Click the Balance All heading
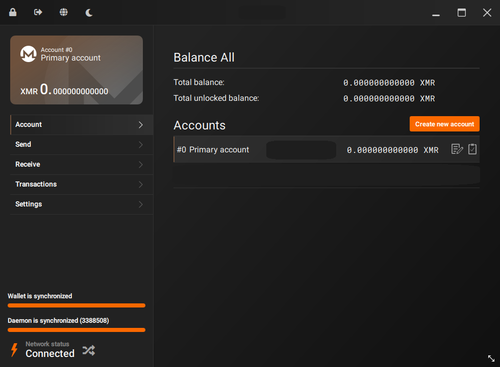Screen dimensions: 500x367 click(204, 57)
